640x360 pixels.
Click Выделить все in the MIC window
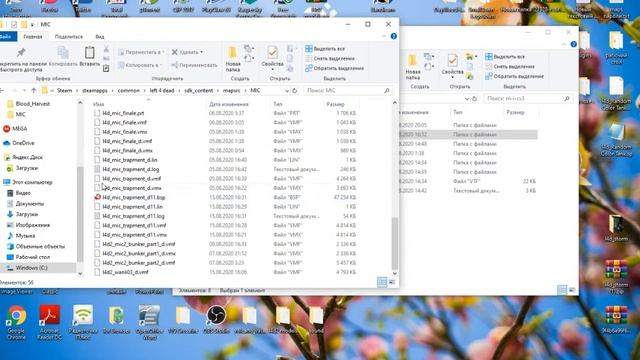pyautogui.click(x=325, y=49)
